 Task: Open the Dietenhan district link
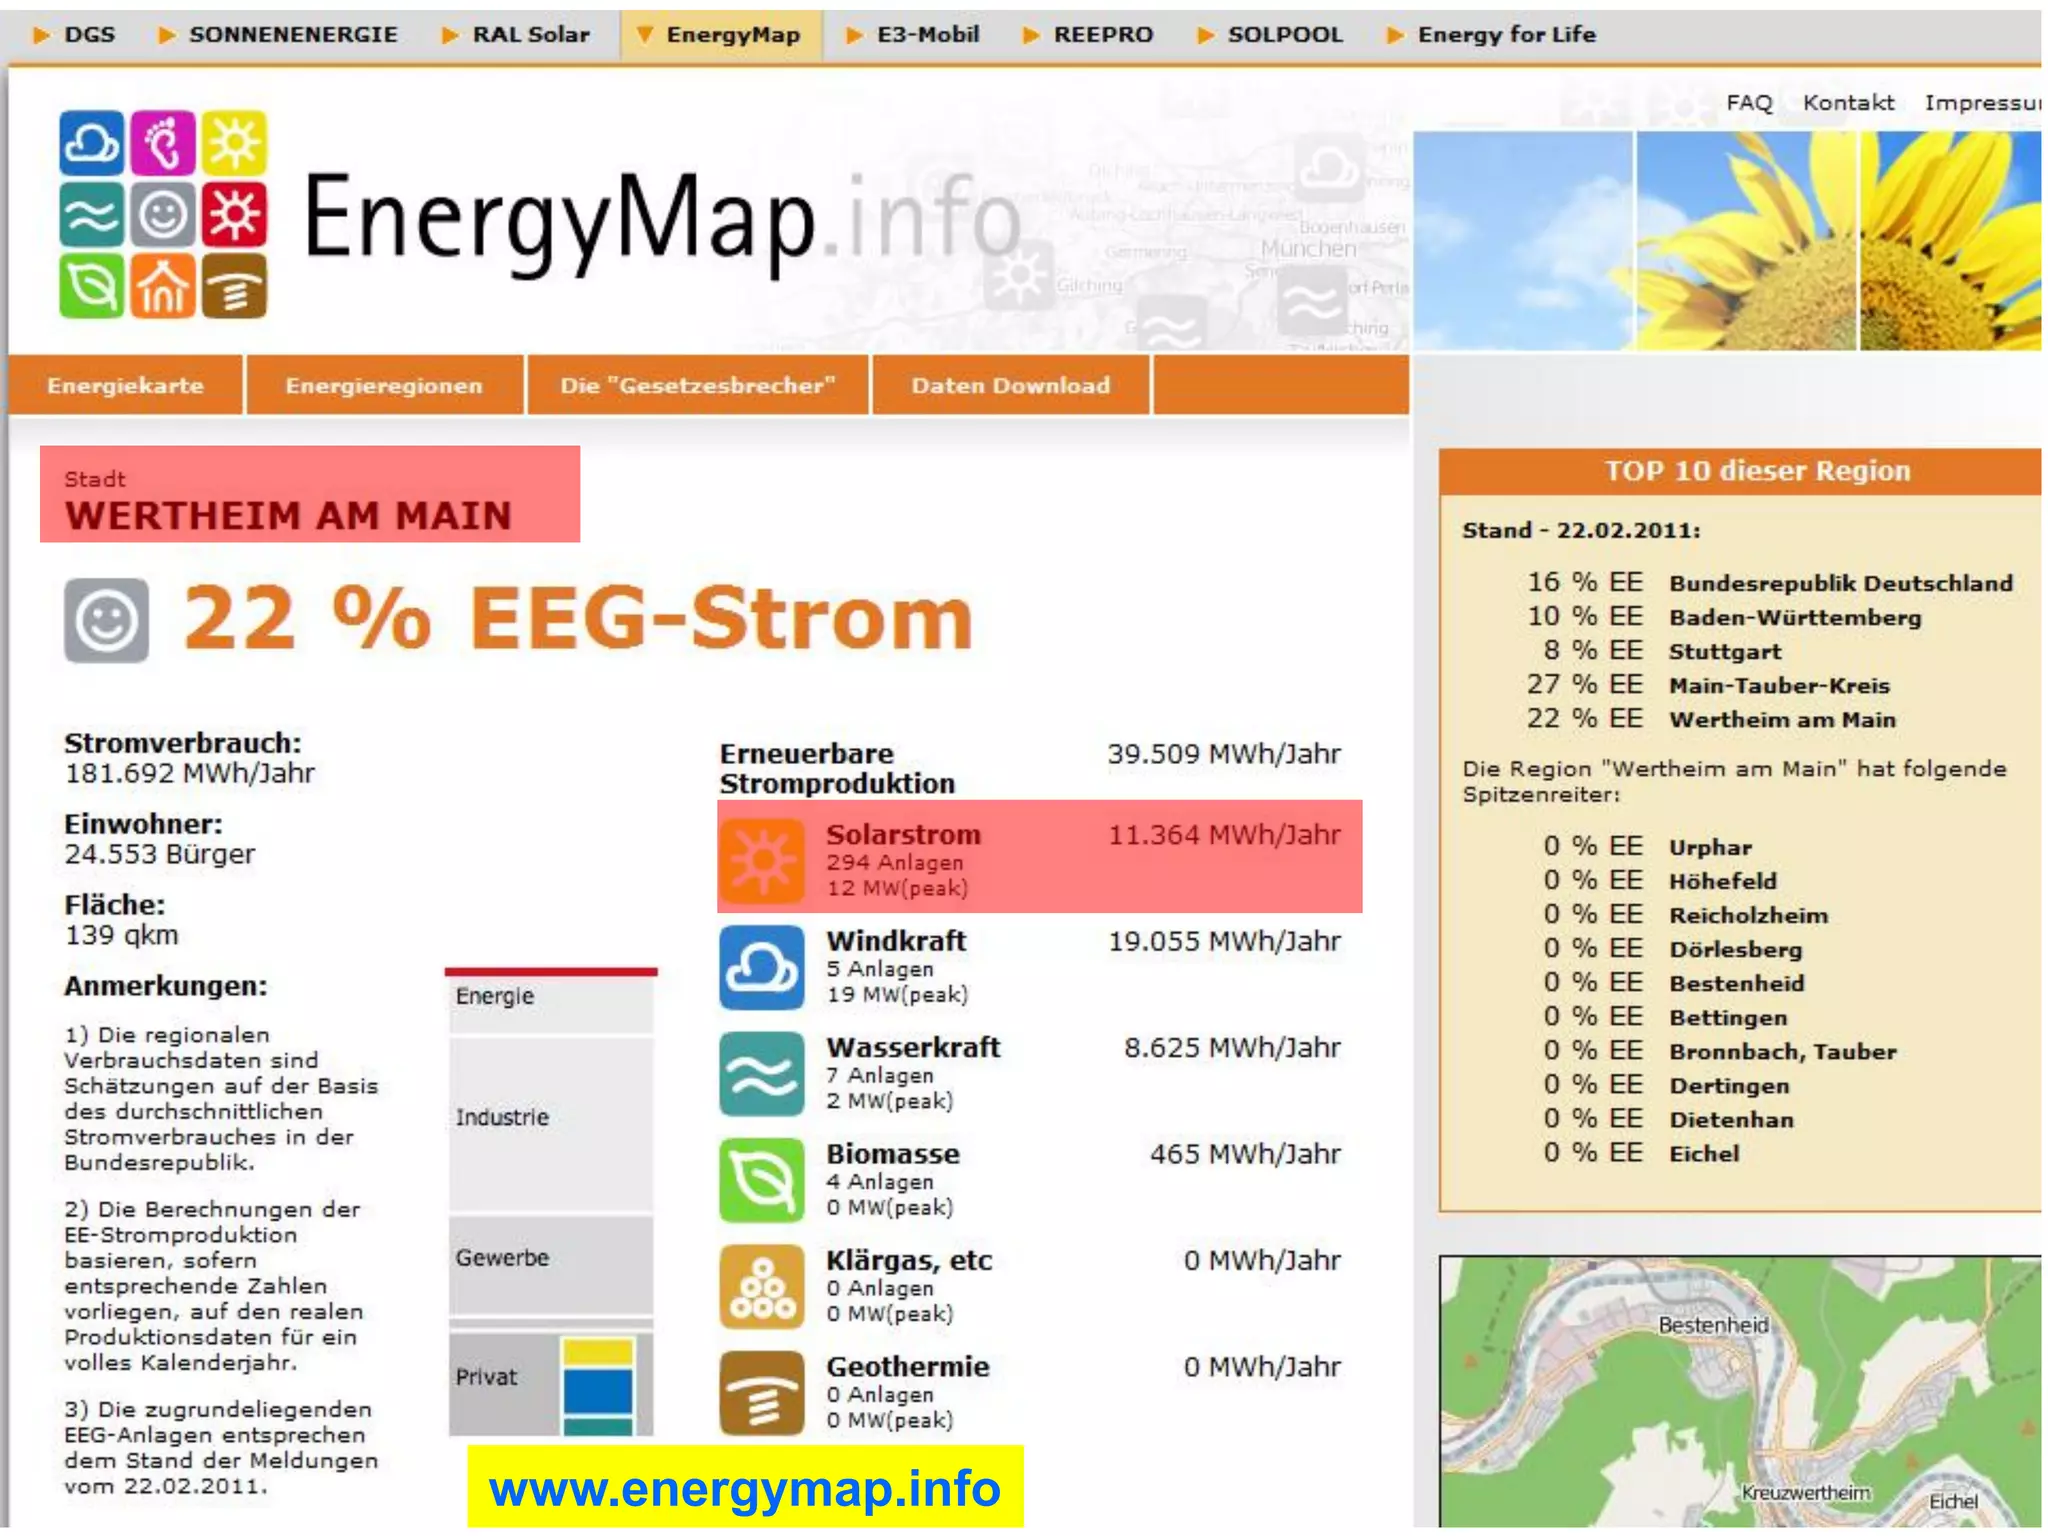1731,1119
